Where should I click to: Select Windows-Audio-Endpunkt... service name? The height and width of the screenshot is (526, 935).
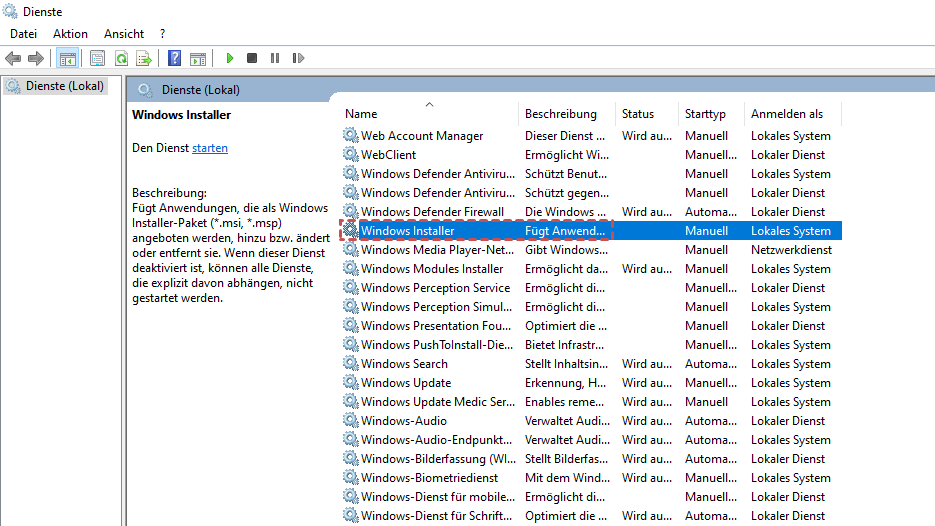point(436,440)
